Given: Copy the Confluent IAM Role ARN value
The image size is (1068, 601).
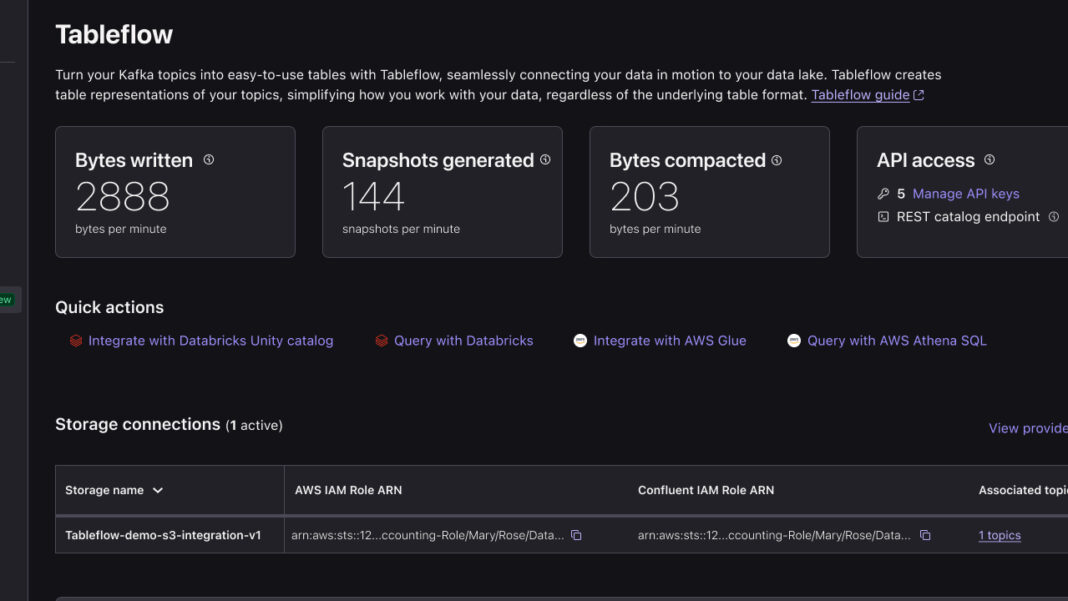Looking at the screenshot, I should click(x=925, y=536).
